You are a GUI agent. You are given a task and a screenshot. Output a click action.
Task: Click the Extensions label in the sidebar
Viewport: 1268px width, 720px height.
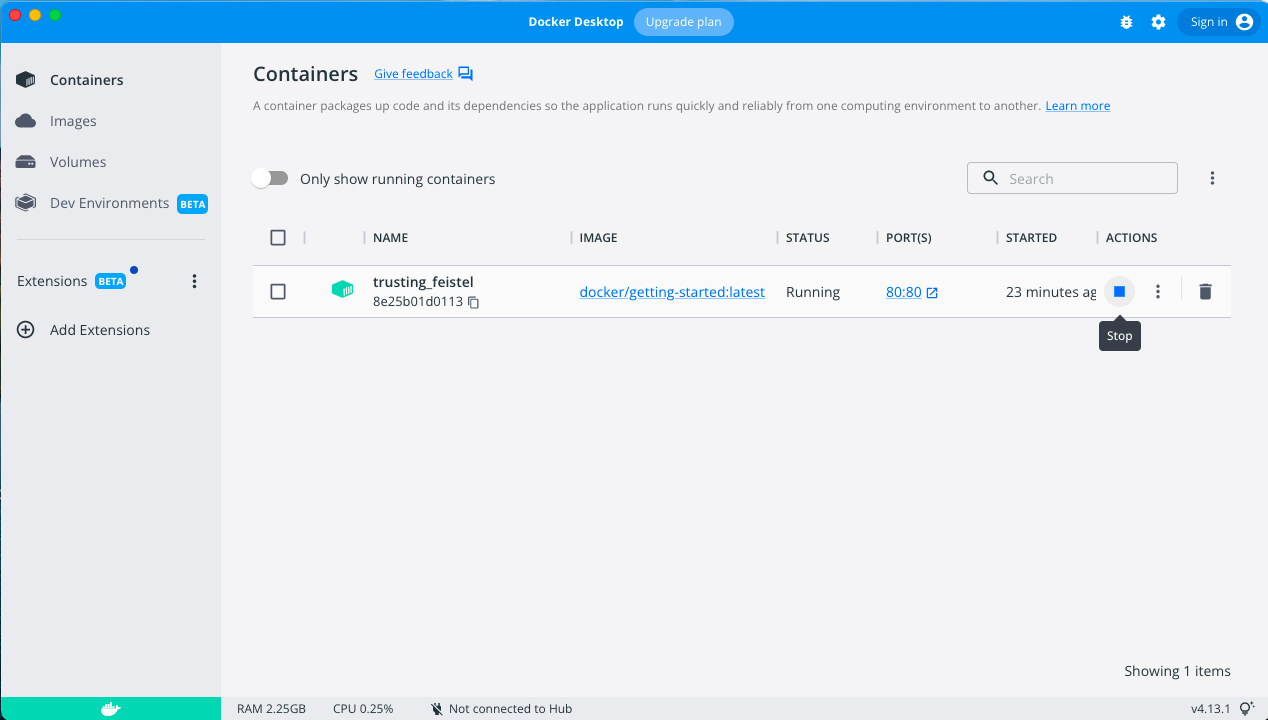tap(52, 281)
